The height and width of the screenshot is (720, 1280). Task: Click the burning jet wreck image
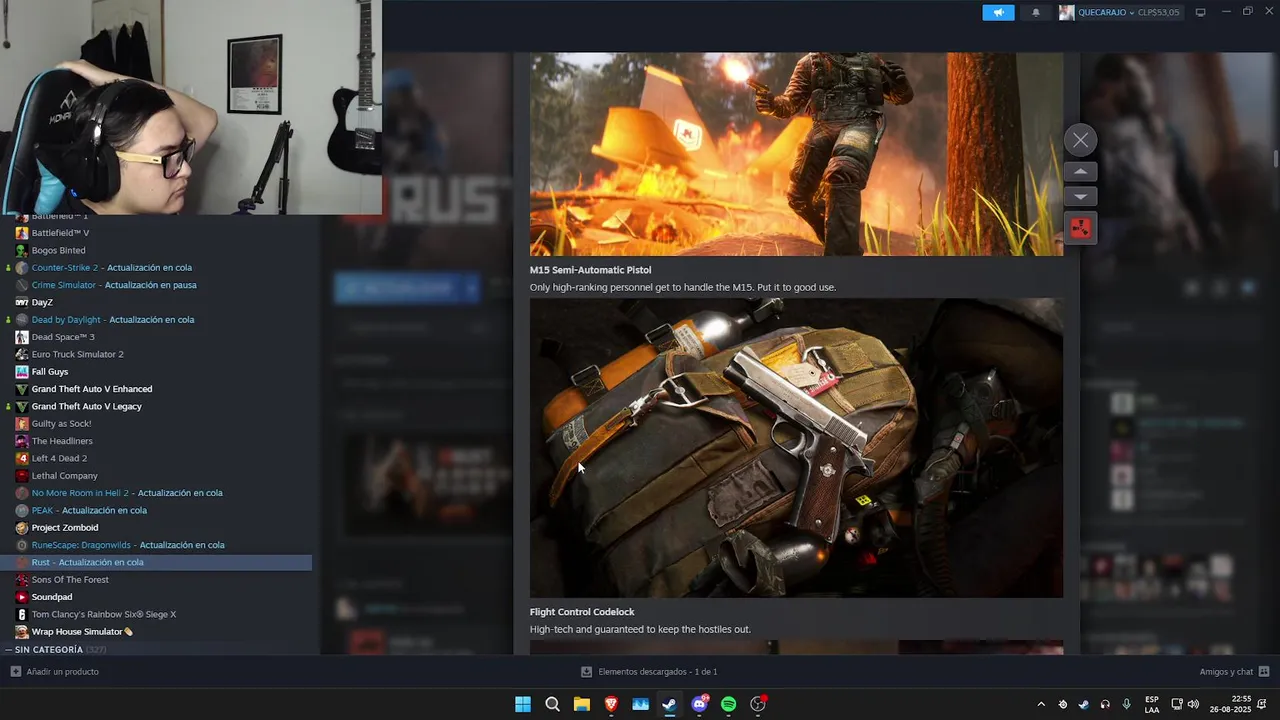[x=796, y=154]
